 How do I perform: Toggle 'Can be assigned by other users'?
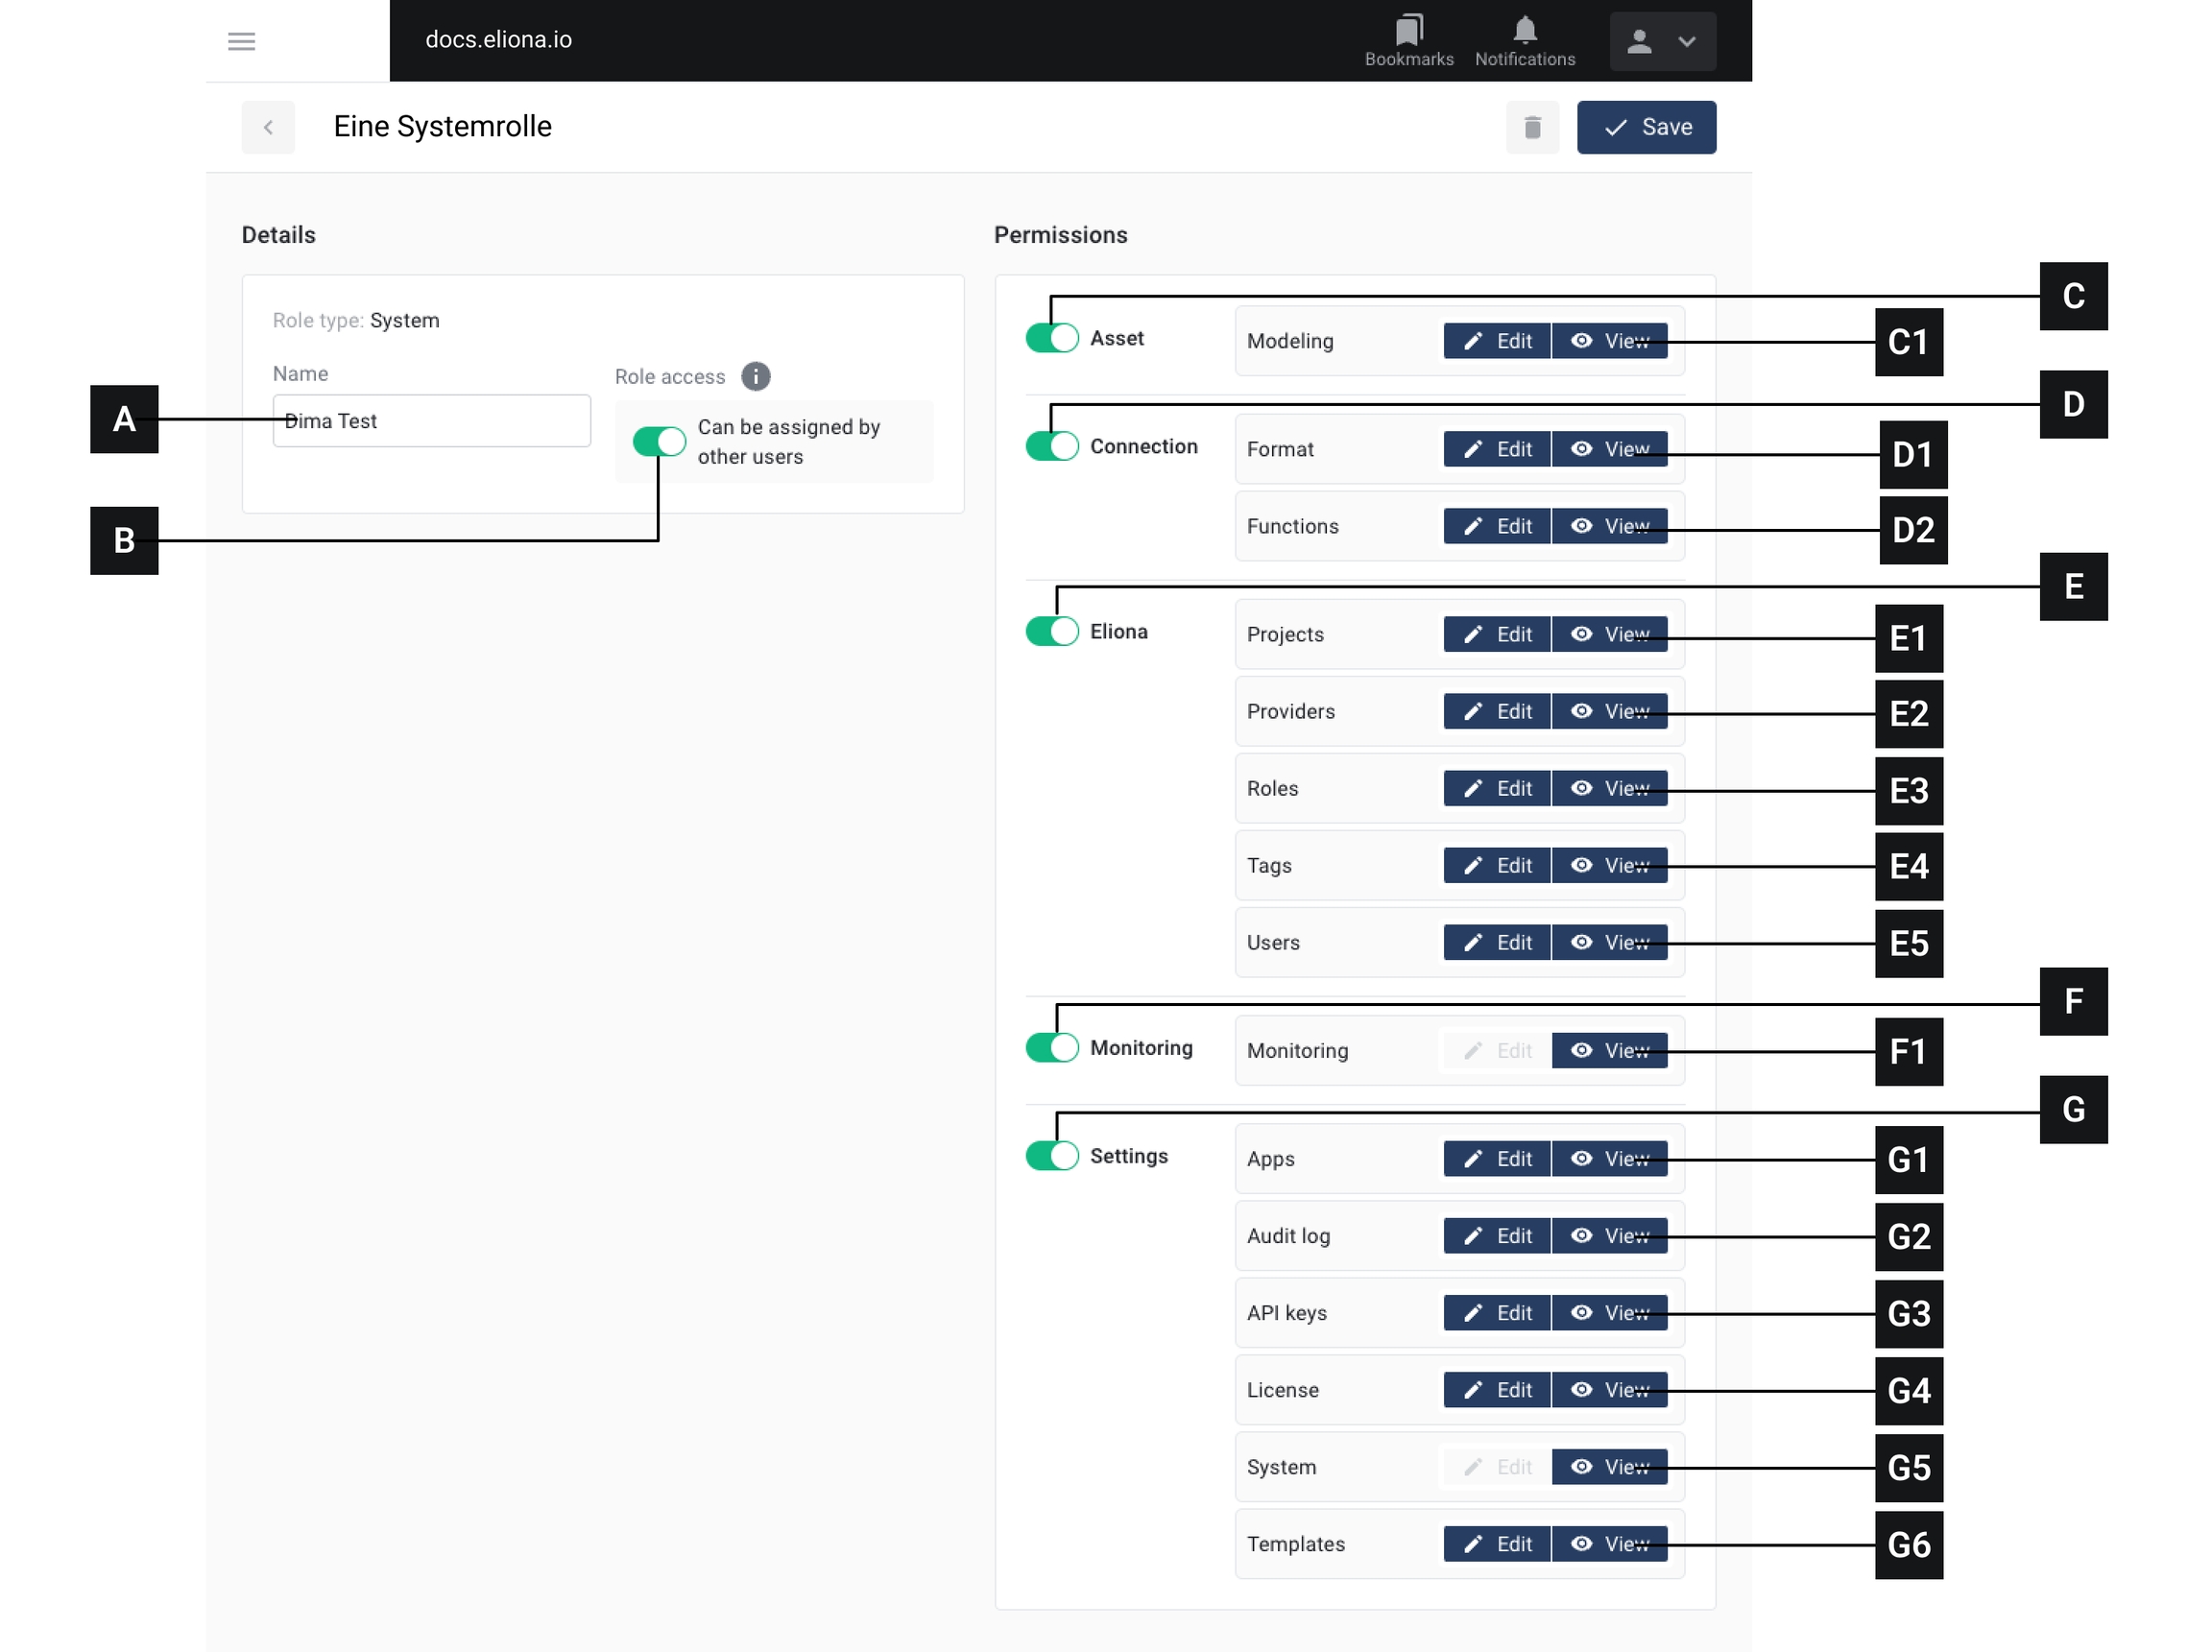659,441
